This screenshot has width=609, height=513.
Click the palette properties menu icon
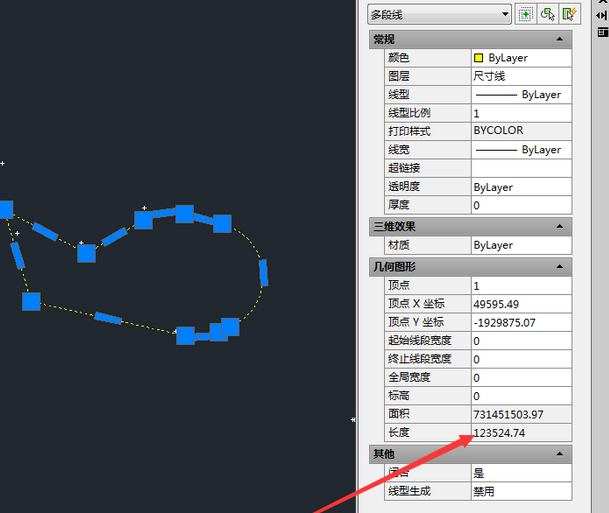point(602,32)
